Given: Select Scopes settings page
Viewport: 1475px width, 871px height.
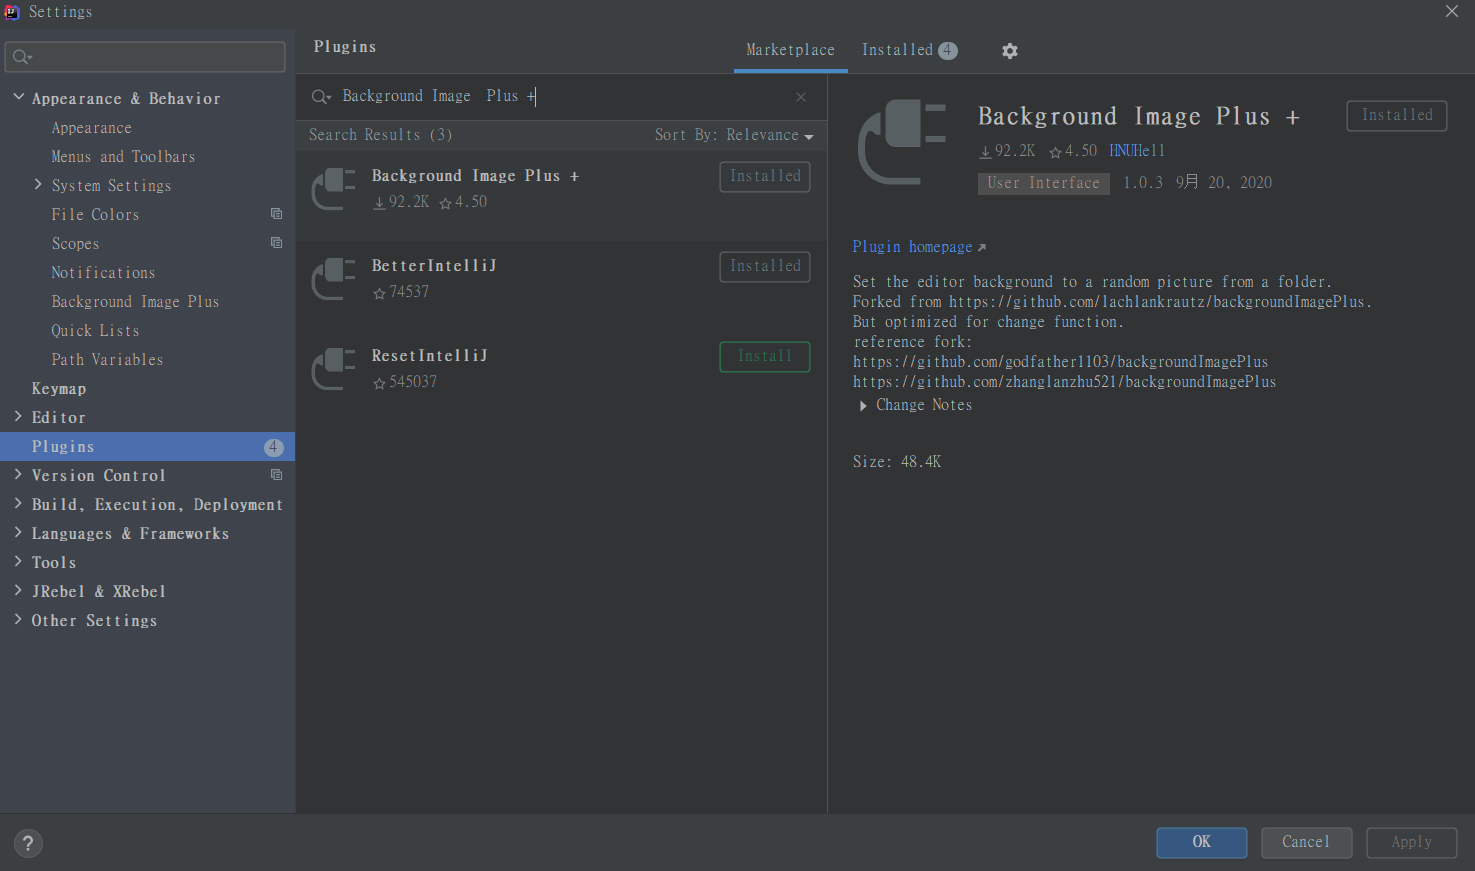Looking at the screenshot, I should (75, 244).
